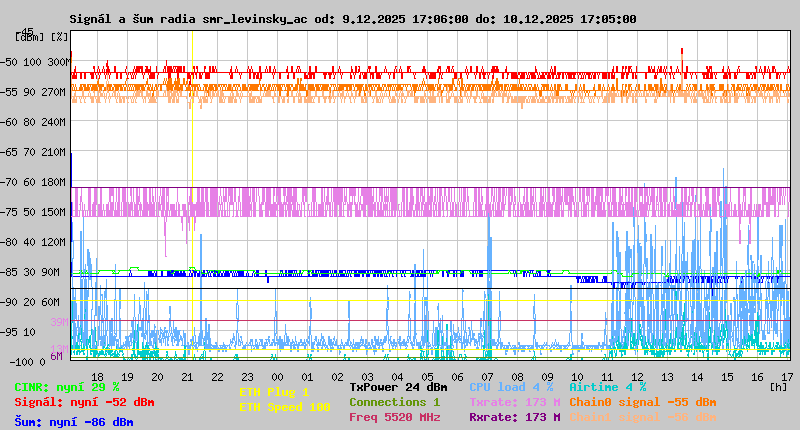The height and width of the screenshot is (430, 800).
Task: Click the yellow vertical marker line near 21h
Action: pyautogui.click(x=192, y=195)
